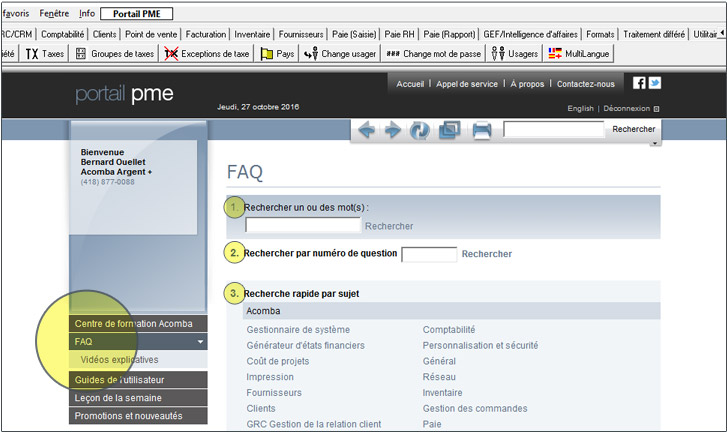Screen dimensions: 727x433
Task: Click the Déconnexion link
Action: coord(628,108)
